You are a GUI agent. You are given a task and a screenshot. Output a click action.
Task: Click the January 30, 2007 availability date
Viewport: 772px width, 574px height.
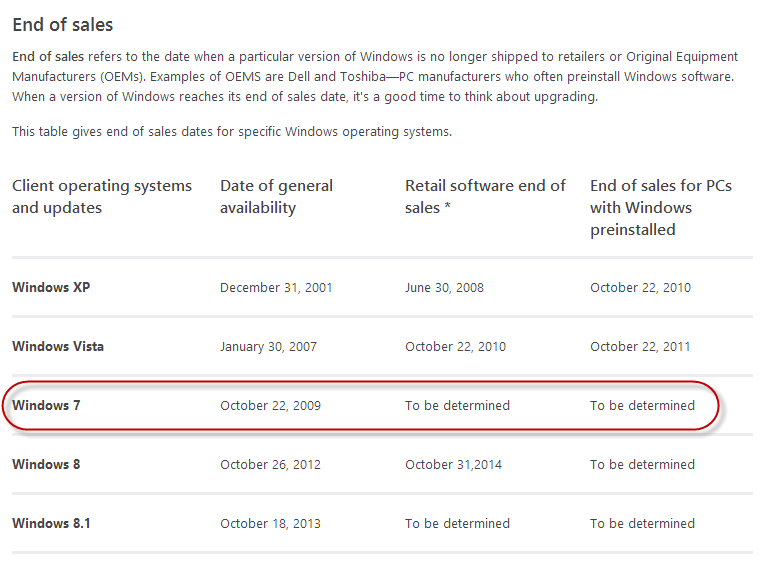coord(268,347)
